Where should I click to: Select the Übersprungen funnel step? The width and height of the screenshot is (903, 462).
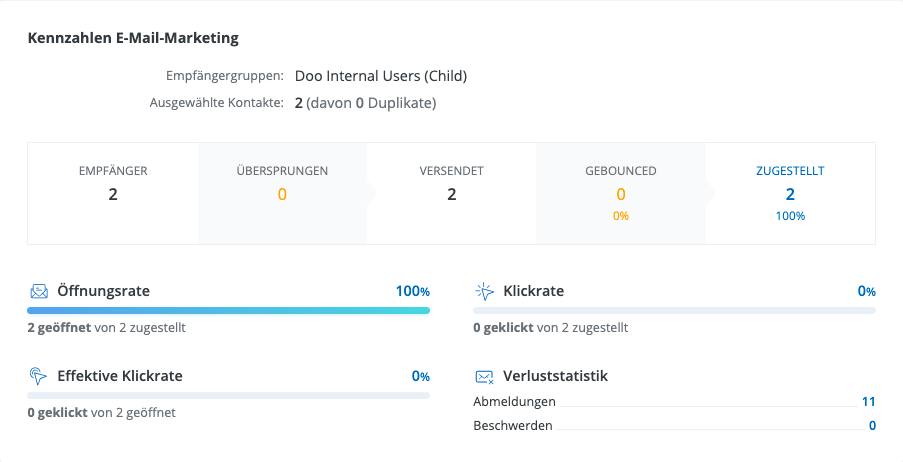point(282,193)
